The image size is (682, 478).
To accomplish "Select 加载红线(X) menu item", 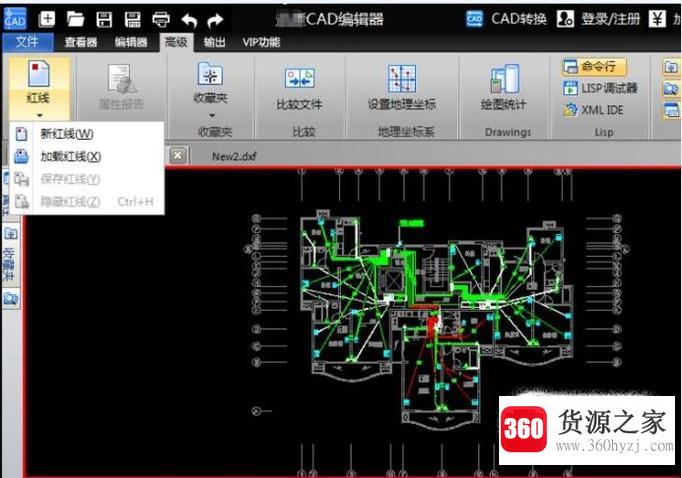I will pyautogui.click(x=86, y=156).
